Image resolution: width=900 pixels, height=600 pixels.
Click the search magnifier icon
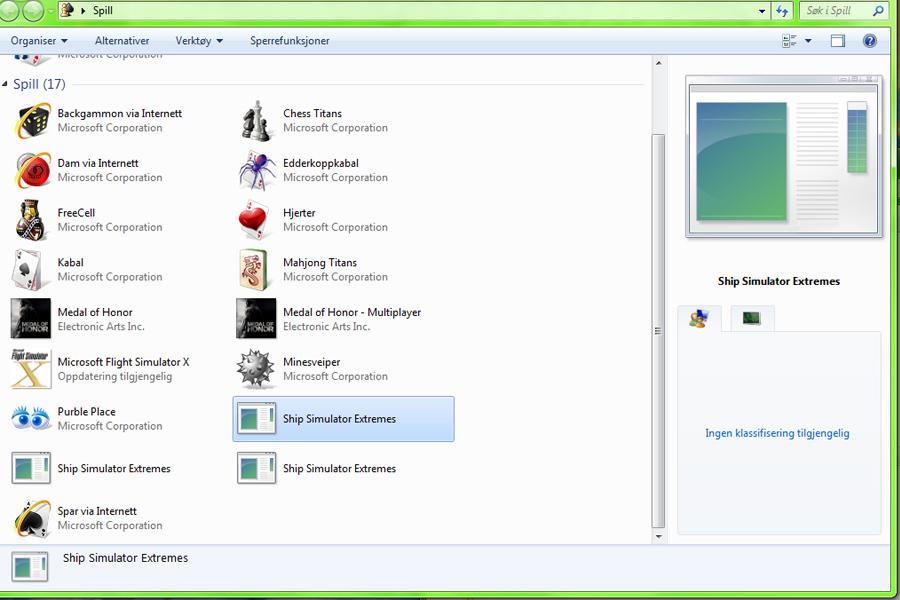878,10
